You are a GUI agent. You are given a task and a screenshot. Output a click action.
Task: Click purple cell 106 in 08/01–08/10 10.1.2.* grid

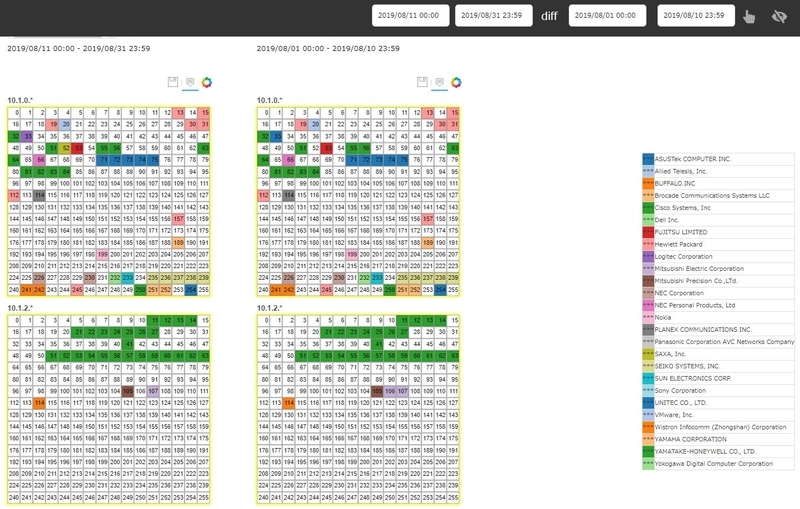coord(390,391)
